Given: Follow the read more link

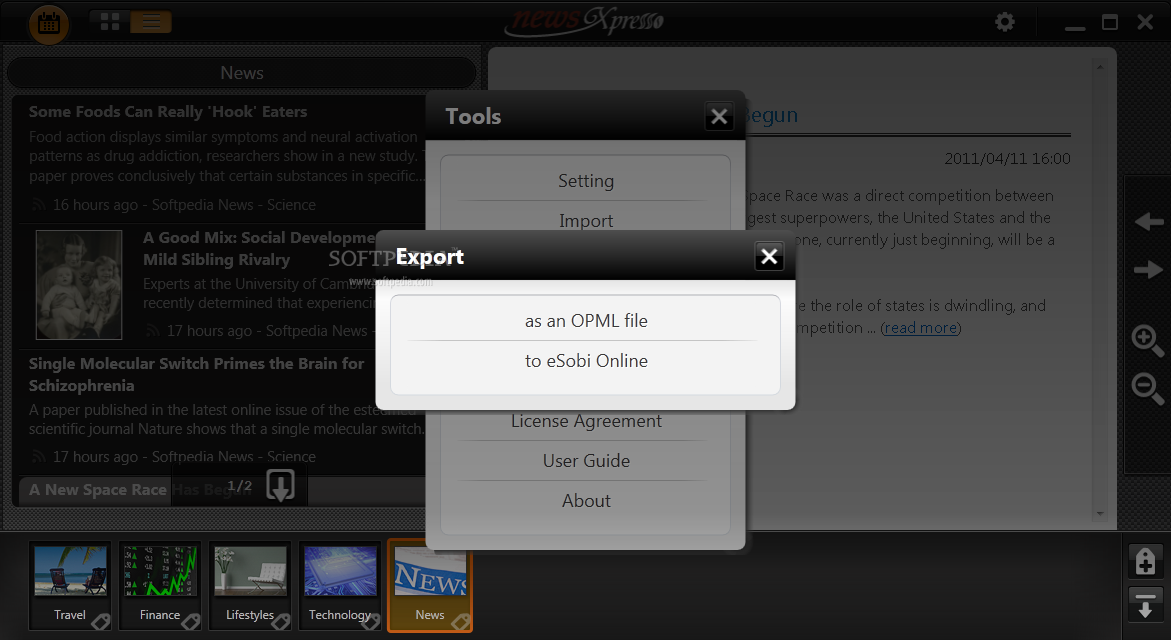Looking at the screenshot, I should point(920,328).
